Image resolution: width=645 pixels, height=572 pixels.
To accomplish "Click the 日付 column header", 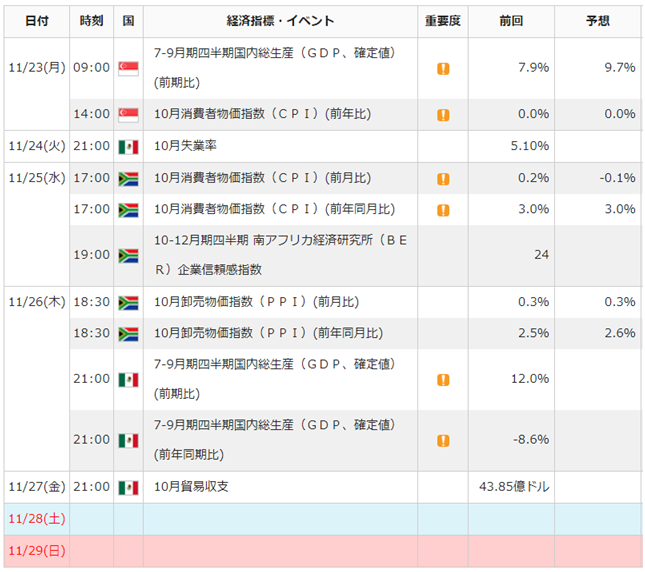I will point(37,21).
